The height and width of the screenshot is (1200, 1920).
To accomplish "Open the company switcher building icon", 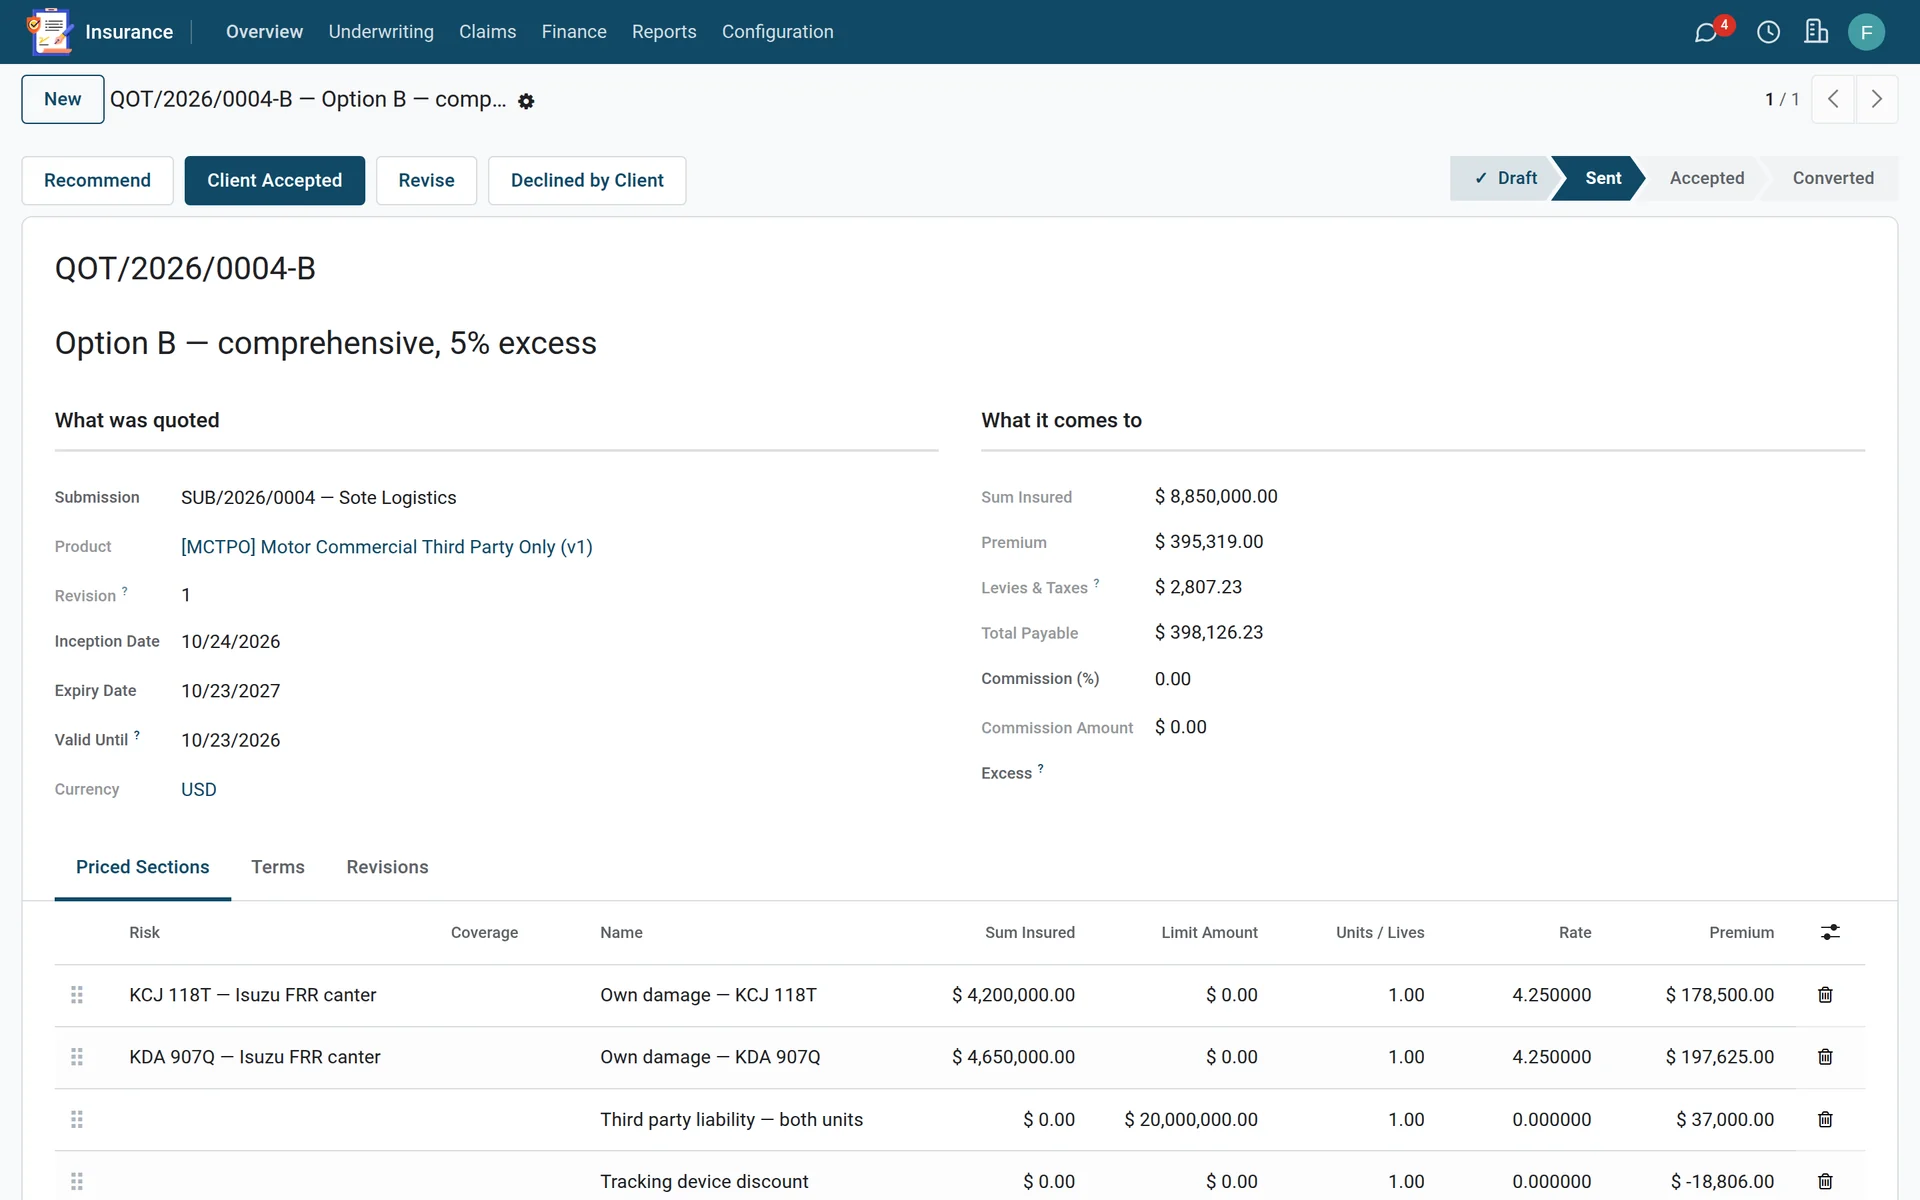I will 1816,32.
